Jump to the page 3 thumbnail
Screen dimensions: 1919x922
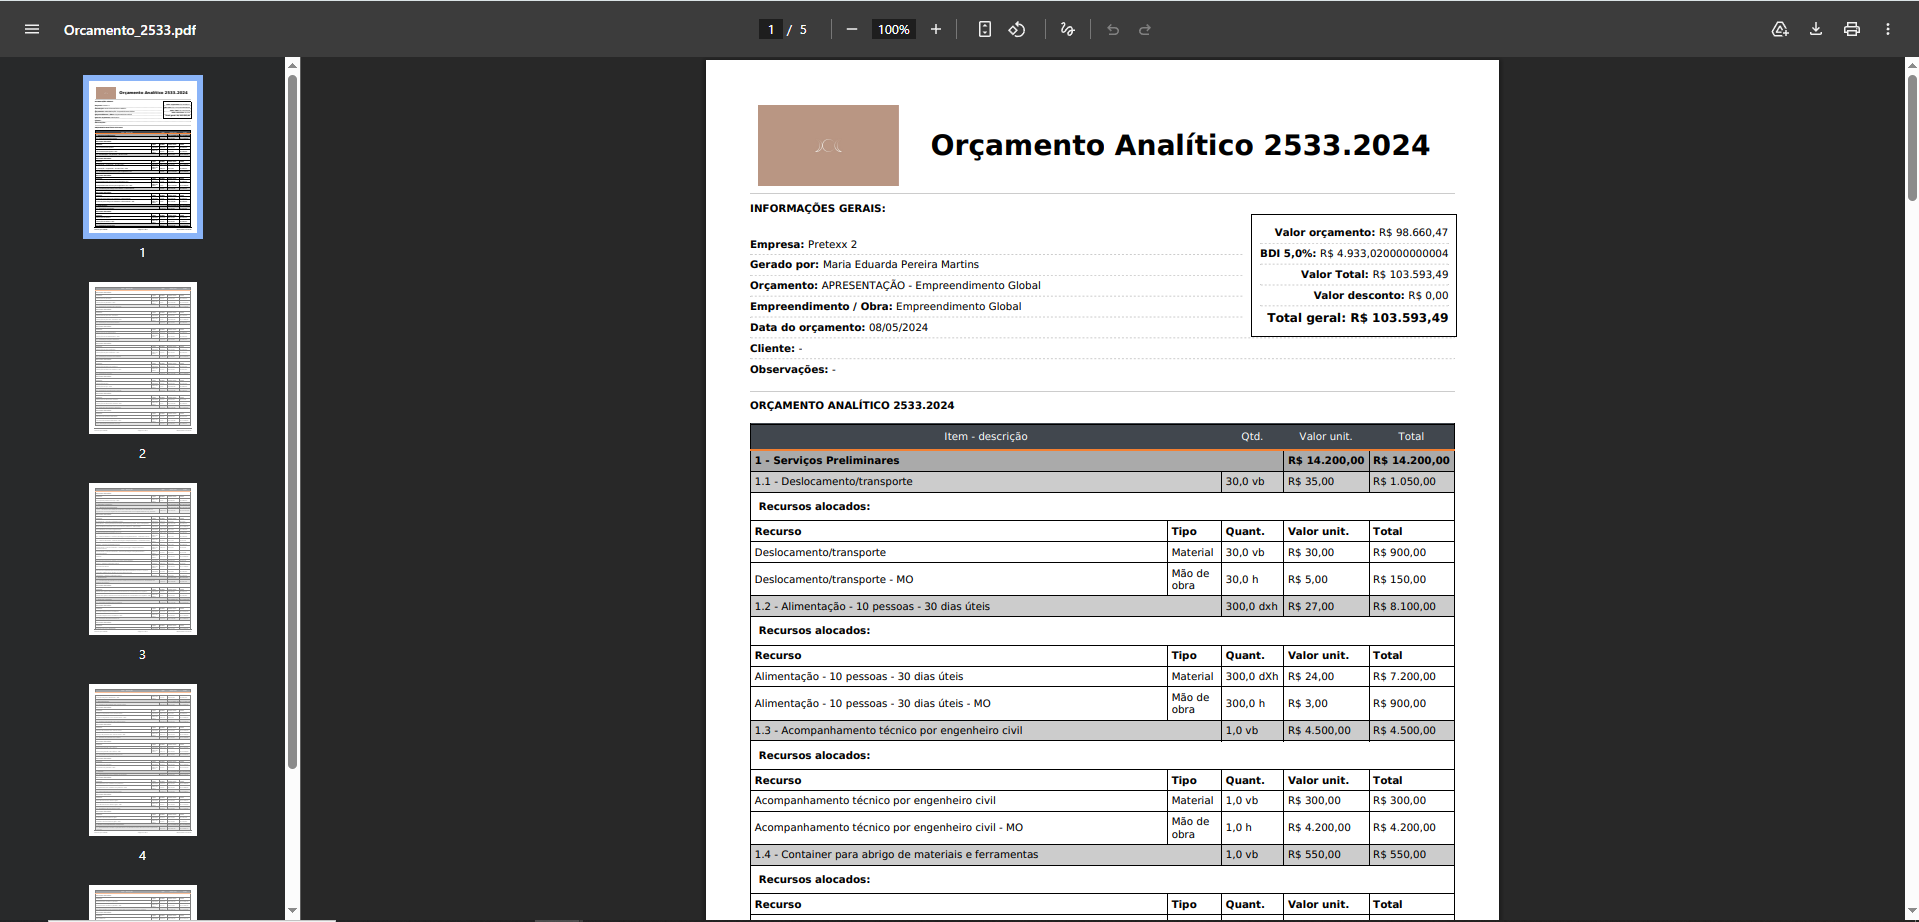143,559
